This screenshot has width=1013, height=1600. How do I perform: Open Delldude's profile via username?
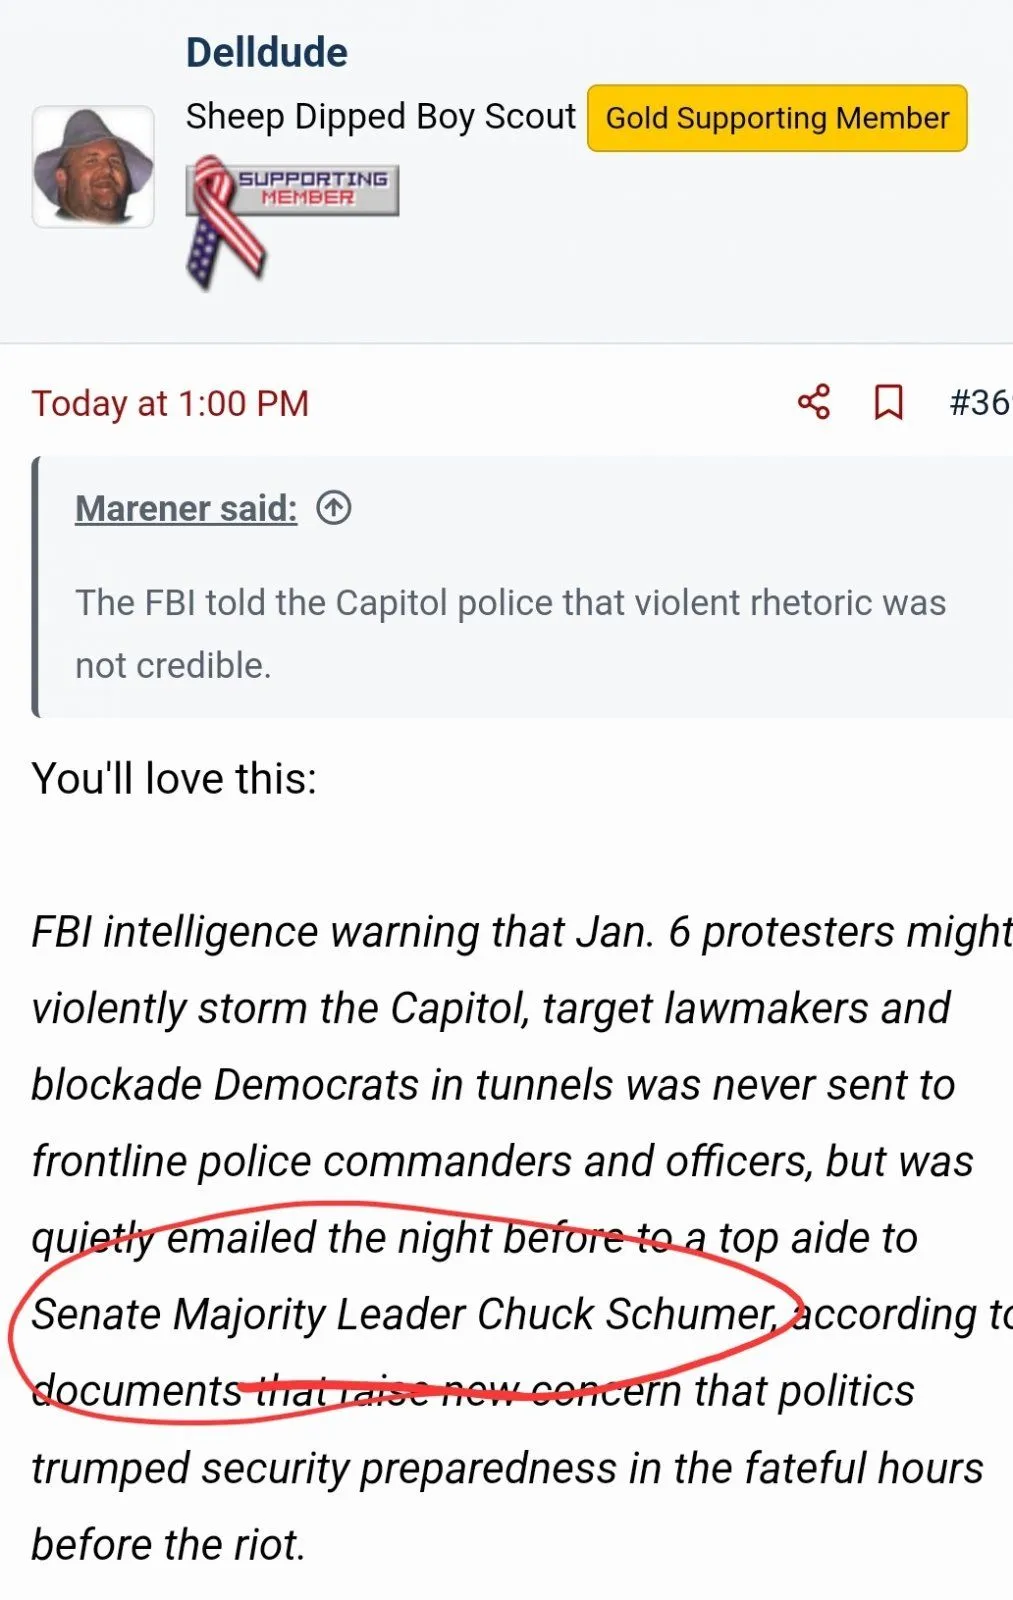click(266, 52)
